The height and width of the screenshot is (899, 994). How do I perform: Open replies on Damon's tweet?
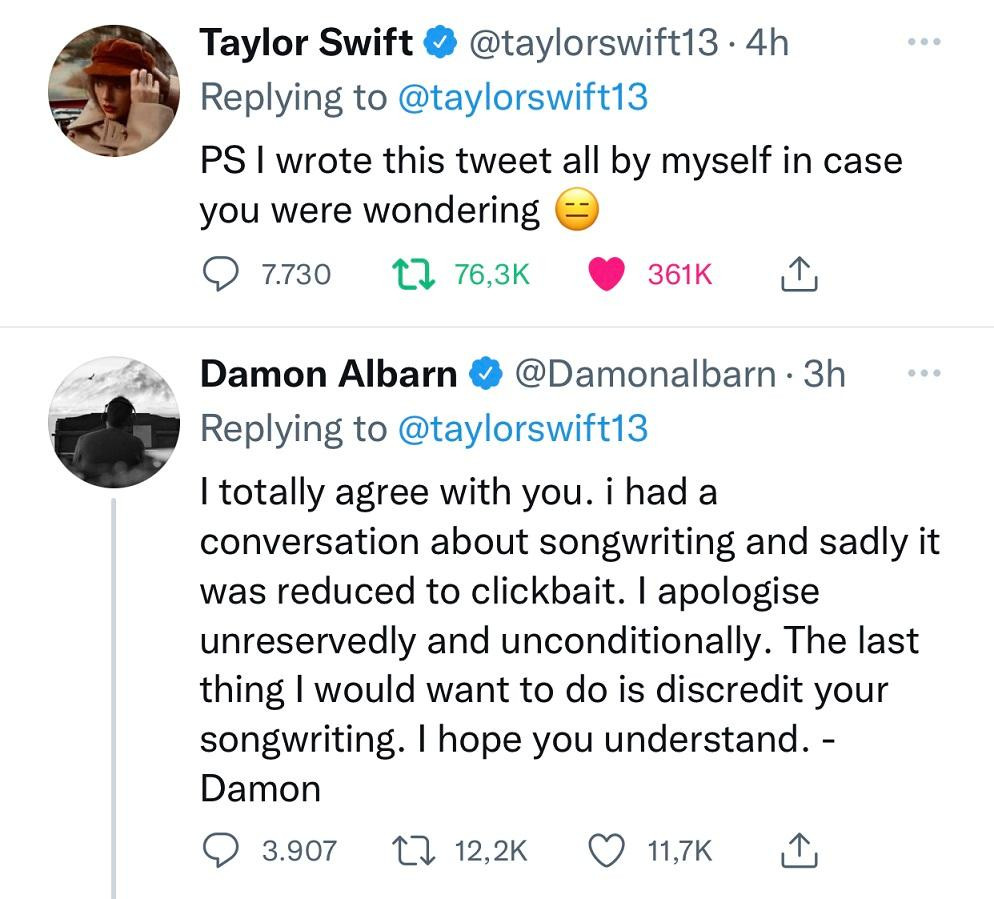[222, 852]
